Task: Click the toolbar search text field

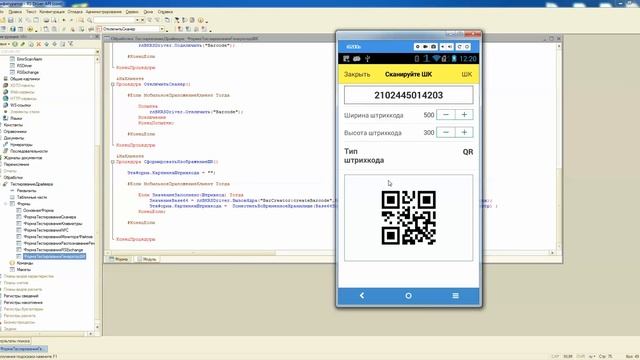Action: pyautogui.click(x=114, y=20)
